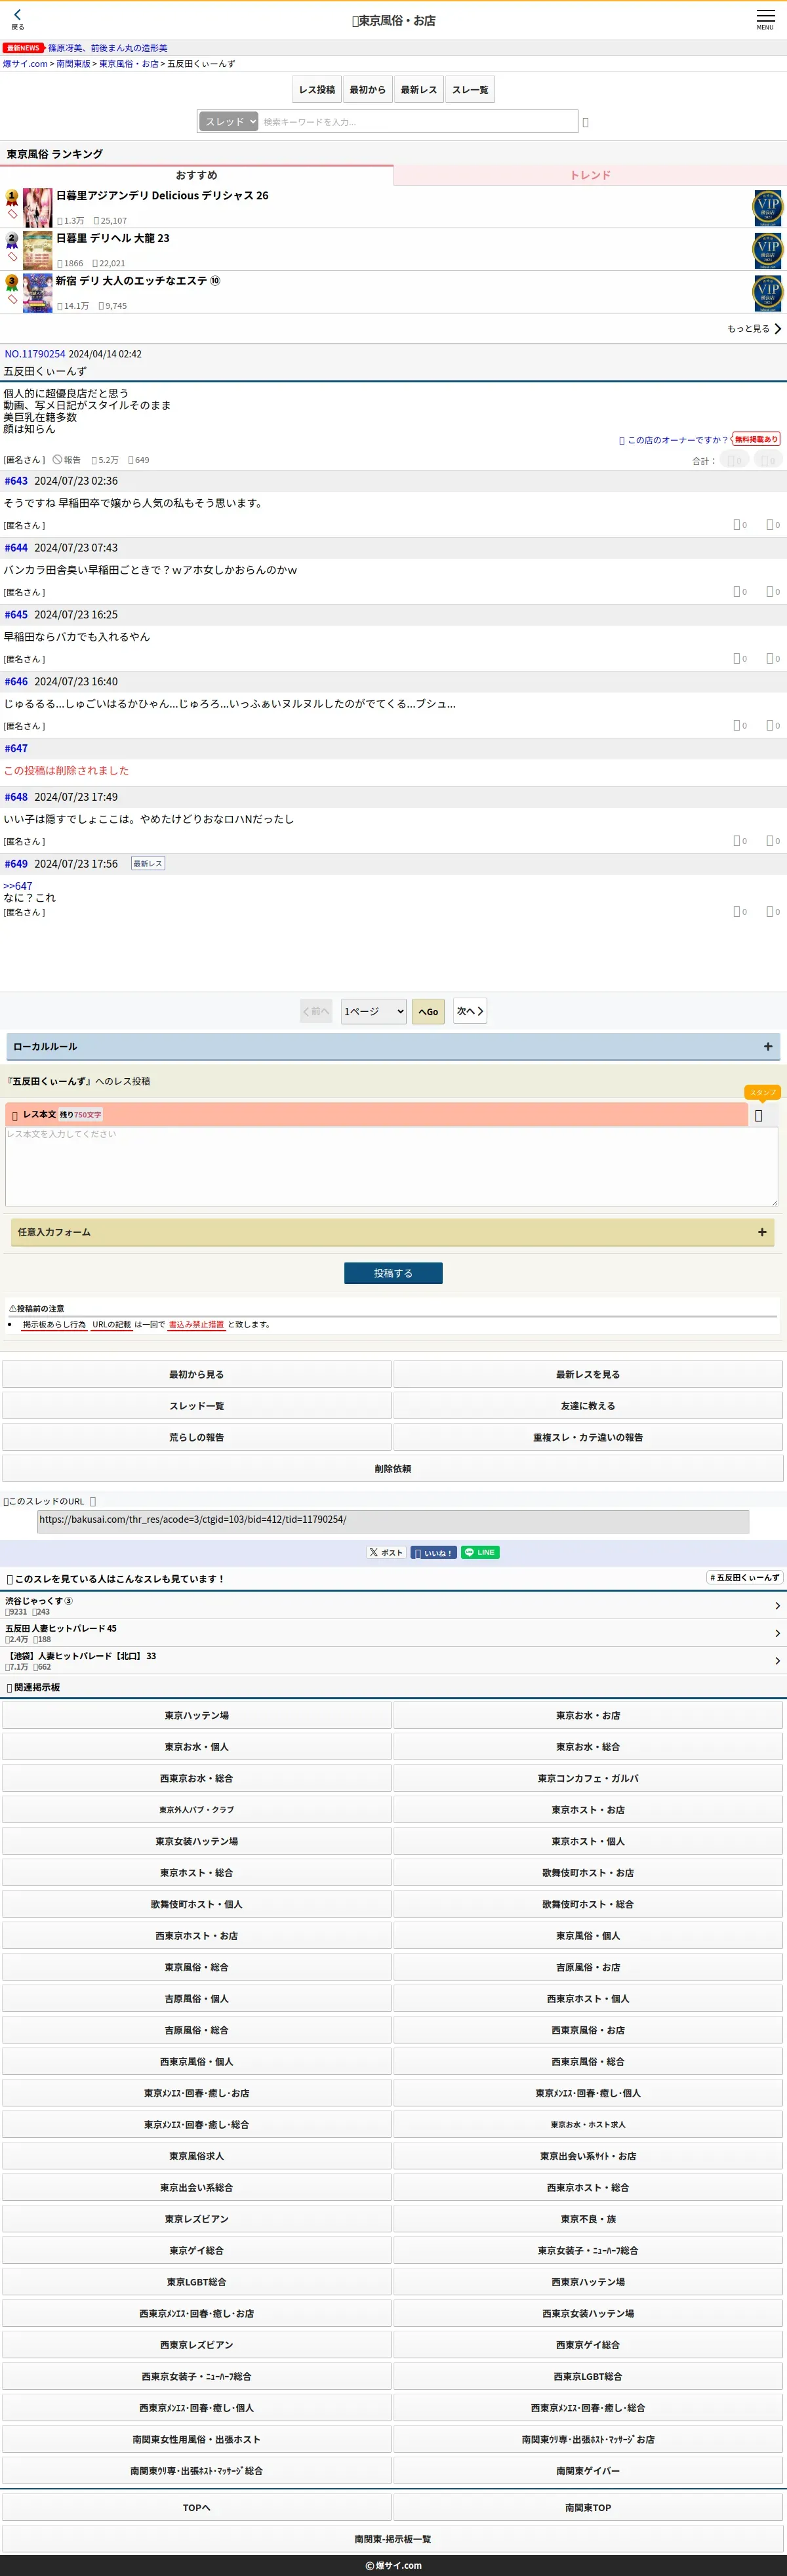The height and width of the screenshot is (2576, 787).
Task: Expand the 任意入力フォーム section
Action: (393, 1232)
